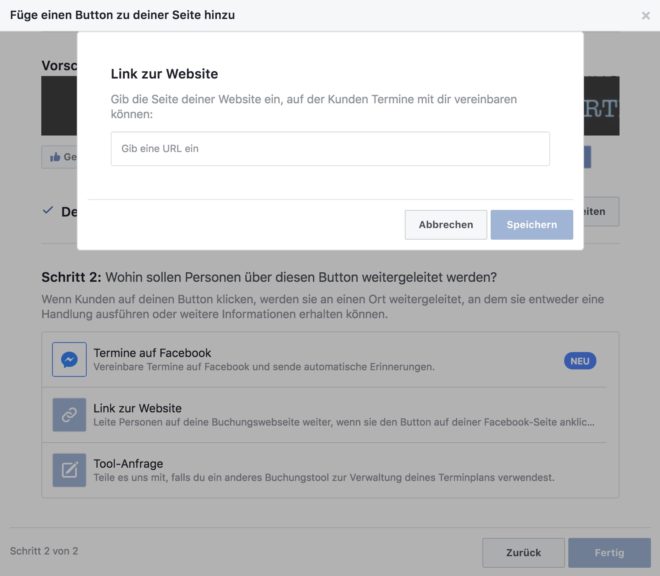Cancel with the Abbrechen button
The width and height of the screenshot is (660, 576).
click(446, 225)
